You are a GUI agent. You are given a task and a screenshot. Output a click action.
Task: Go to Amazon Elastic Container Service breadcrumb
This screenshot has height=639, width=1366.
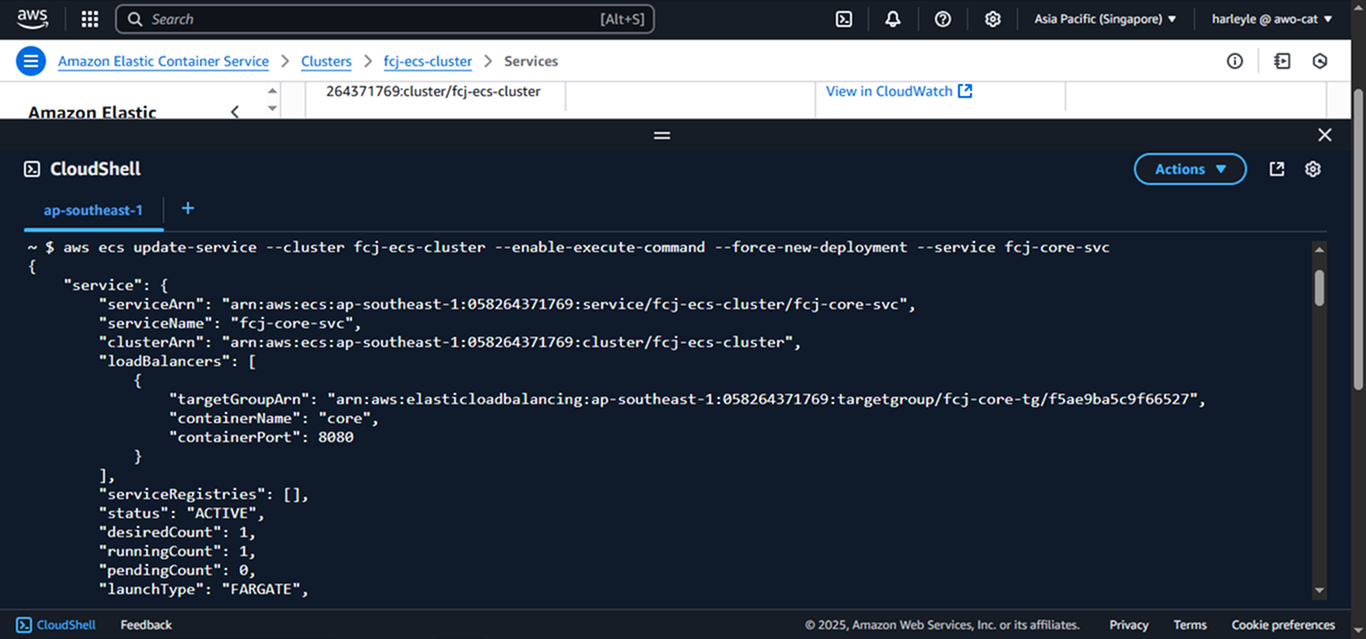coord(163,61)
